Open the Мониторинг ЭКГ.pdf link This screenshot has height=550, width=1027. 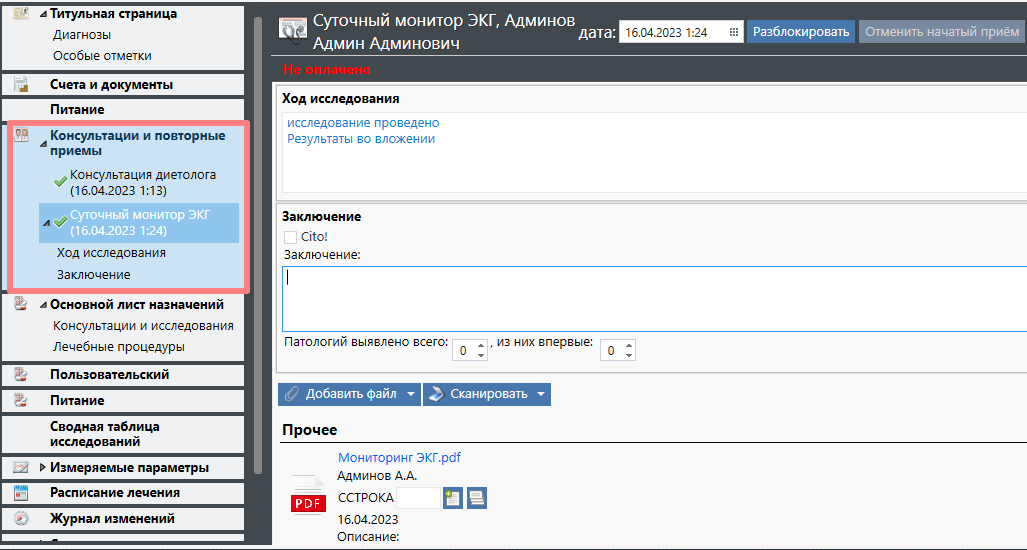pyautogui.click(x=399, y=457)
